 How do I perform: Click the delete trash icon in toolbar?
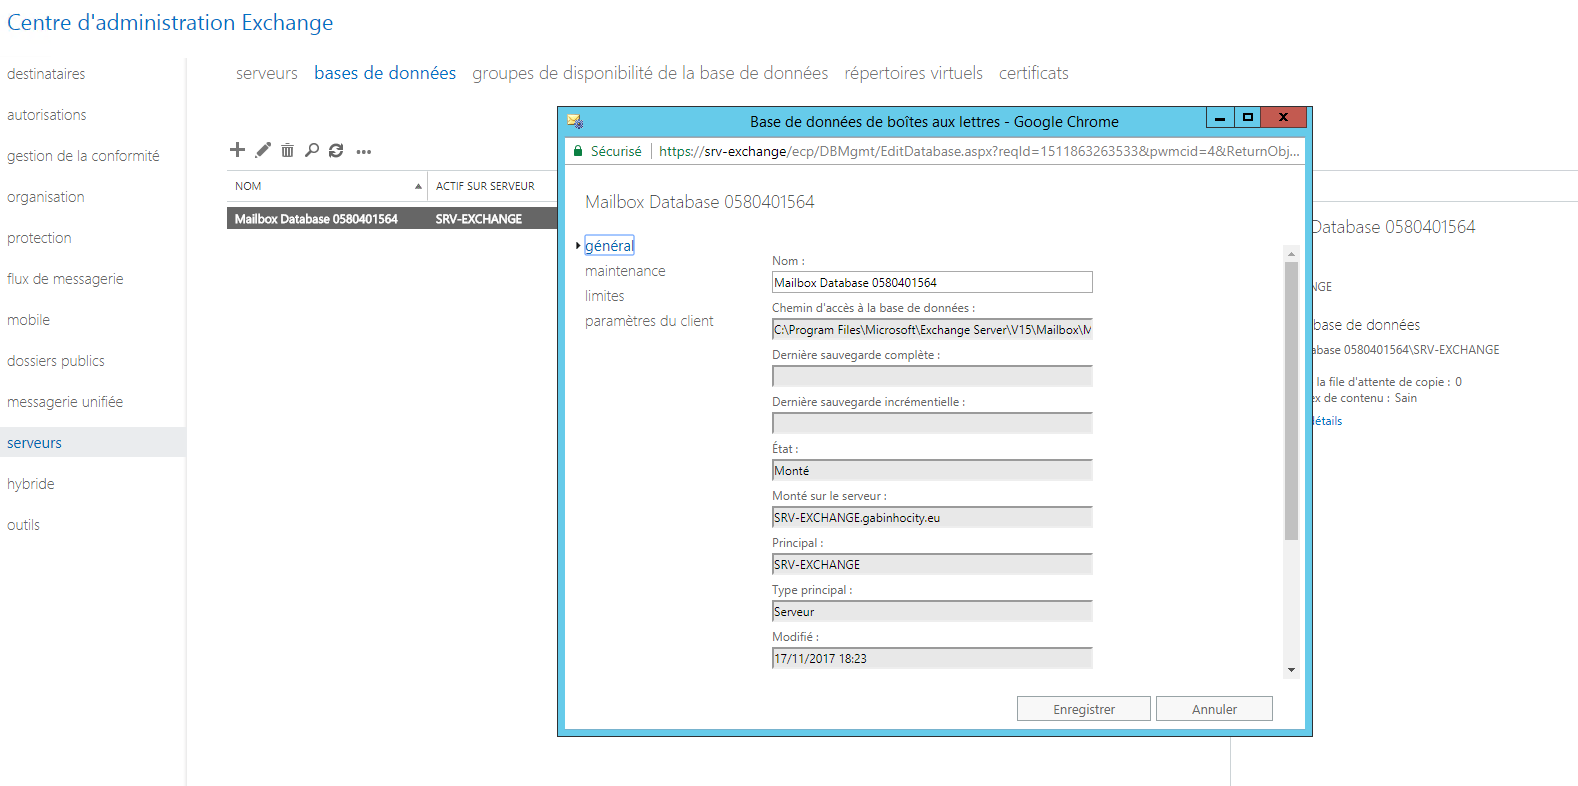(x=287, y=150)
